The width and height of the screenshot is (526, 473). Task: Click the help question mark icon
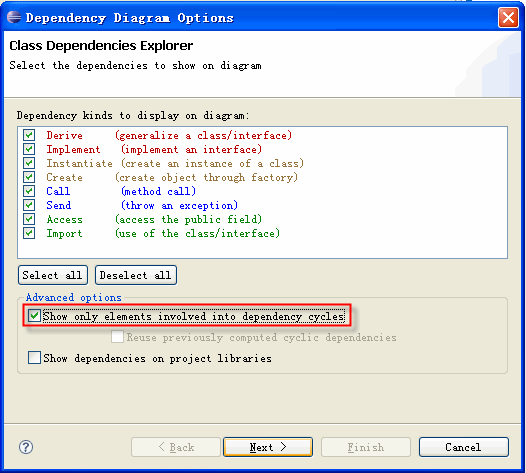26,447
